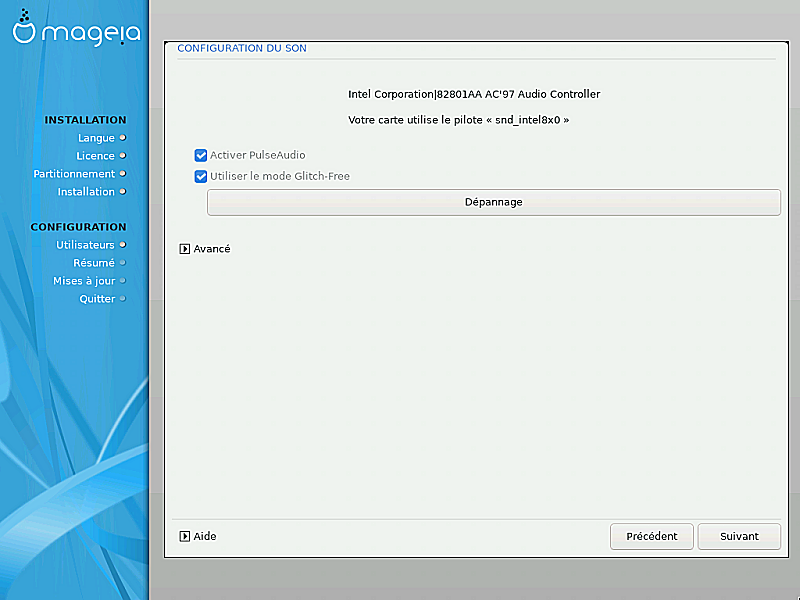Go to next step with Suivant
The image size is (800, 600).
point(739,537)
